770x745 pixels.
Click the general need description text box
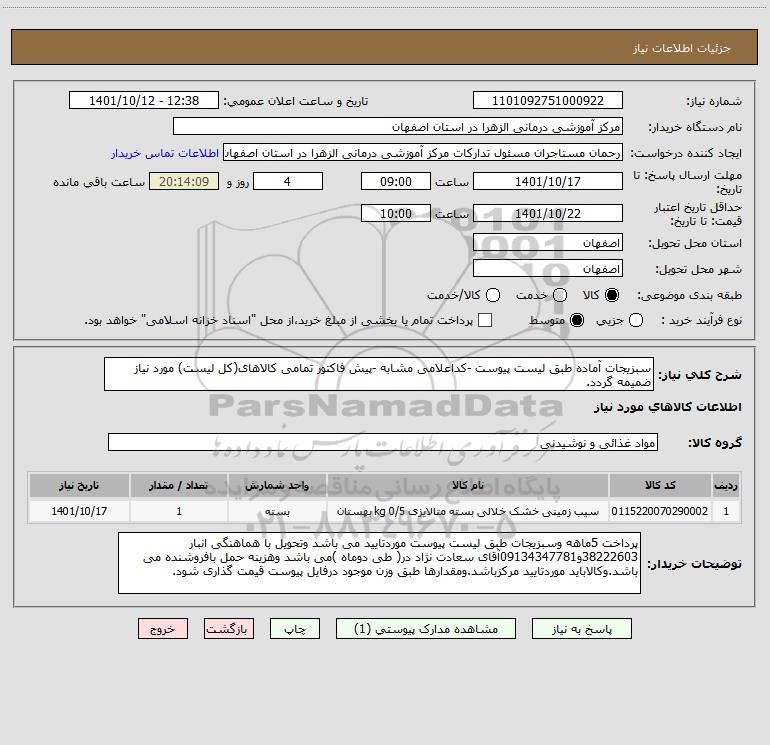tap(379, 375)
